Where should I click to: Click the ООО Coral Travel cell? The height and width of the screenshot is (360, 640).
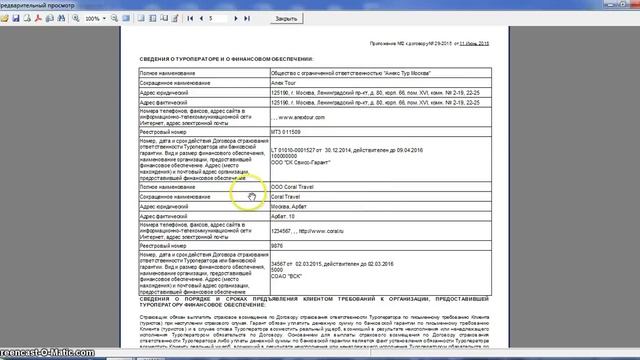(x=380, y=187)
